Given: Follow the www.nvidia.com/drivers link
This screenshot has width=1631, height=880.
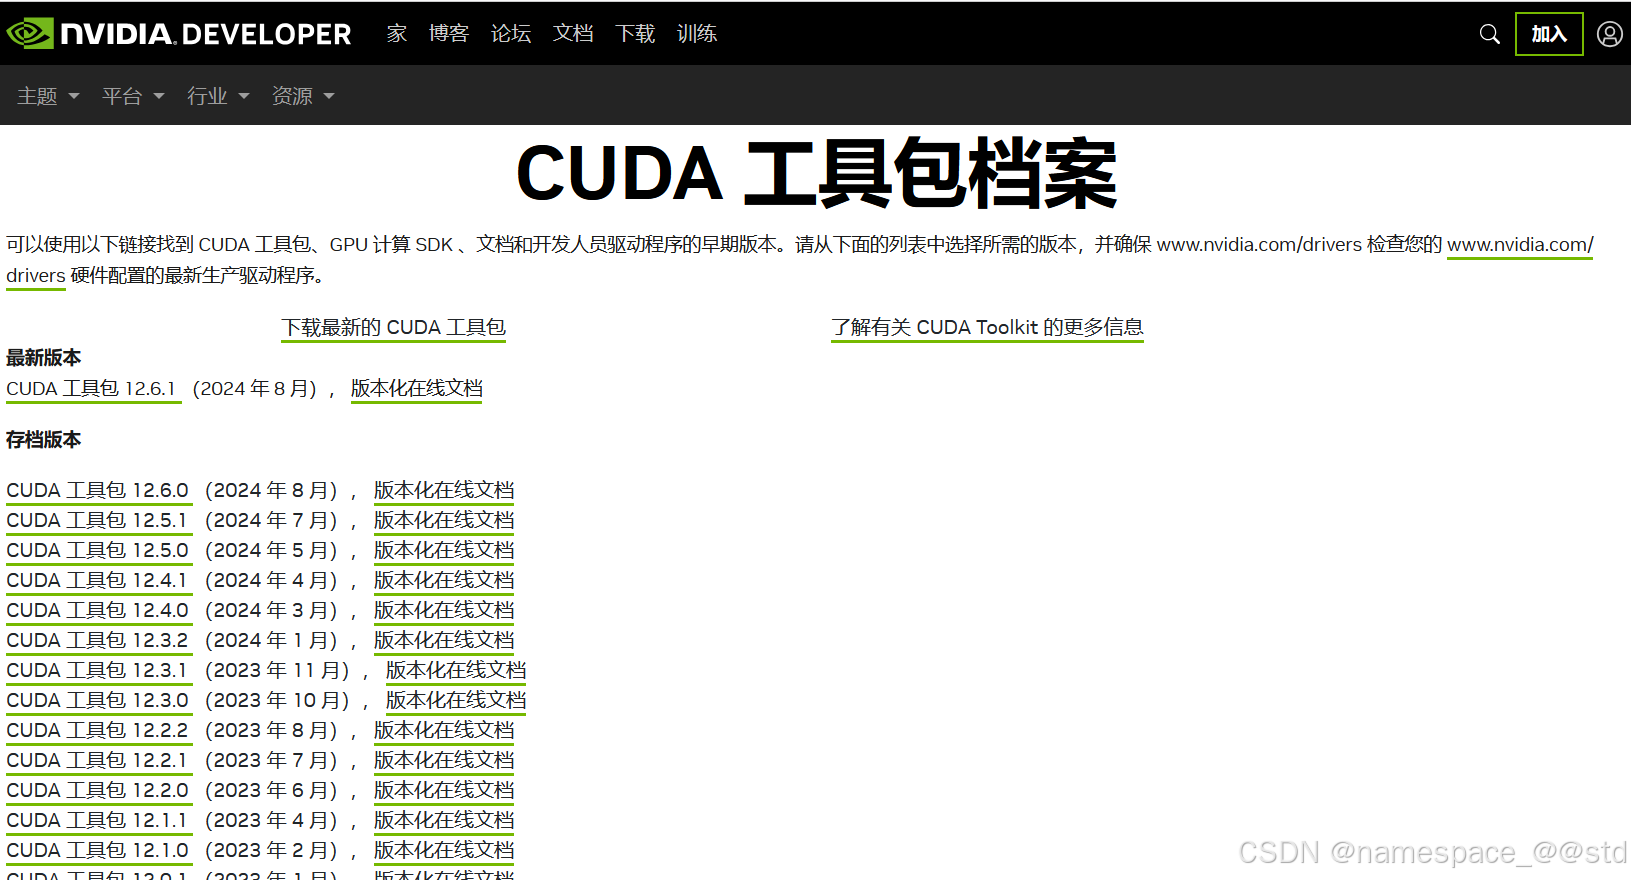Looking at the screenshot, I should pyautogui.click(x=1520, y=245).
